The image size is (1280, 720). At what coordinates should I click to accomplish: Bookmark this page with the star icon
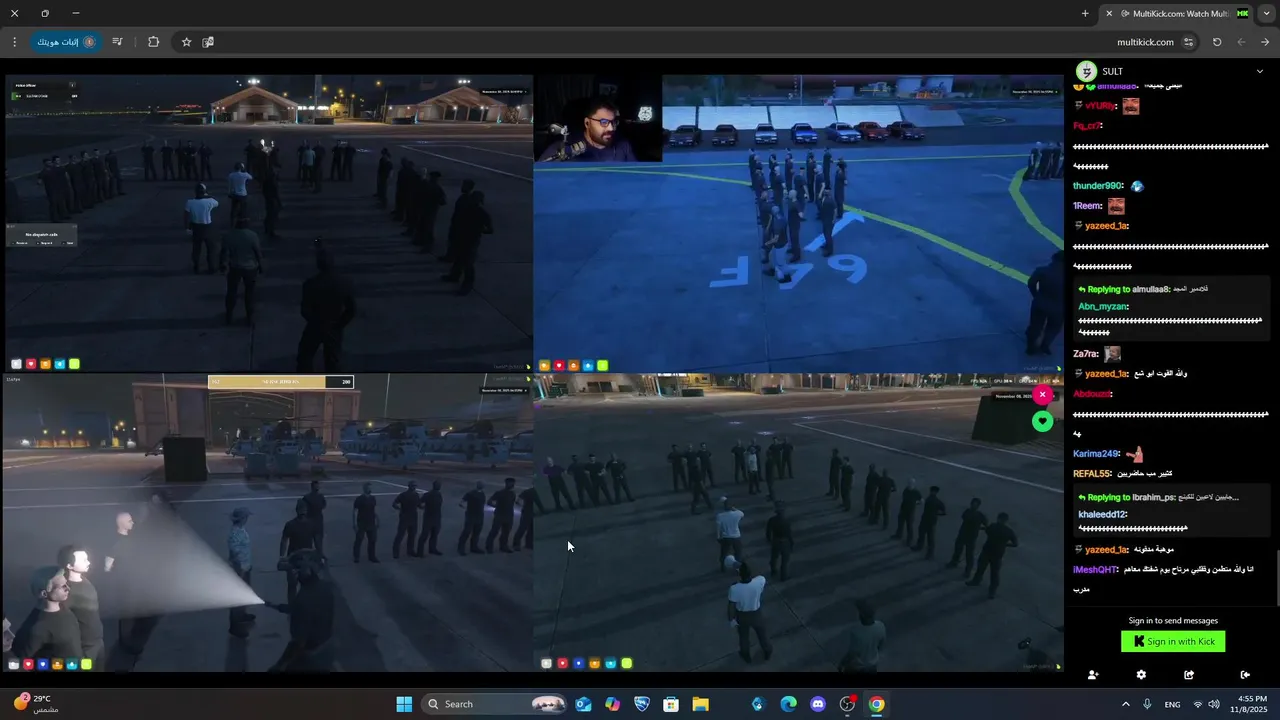(186, 42)
